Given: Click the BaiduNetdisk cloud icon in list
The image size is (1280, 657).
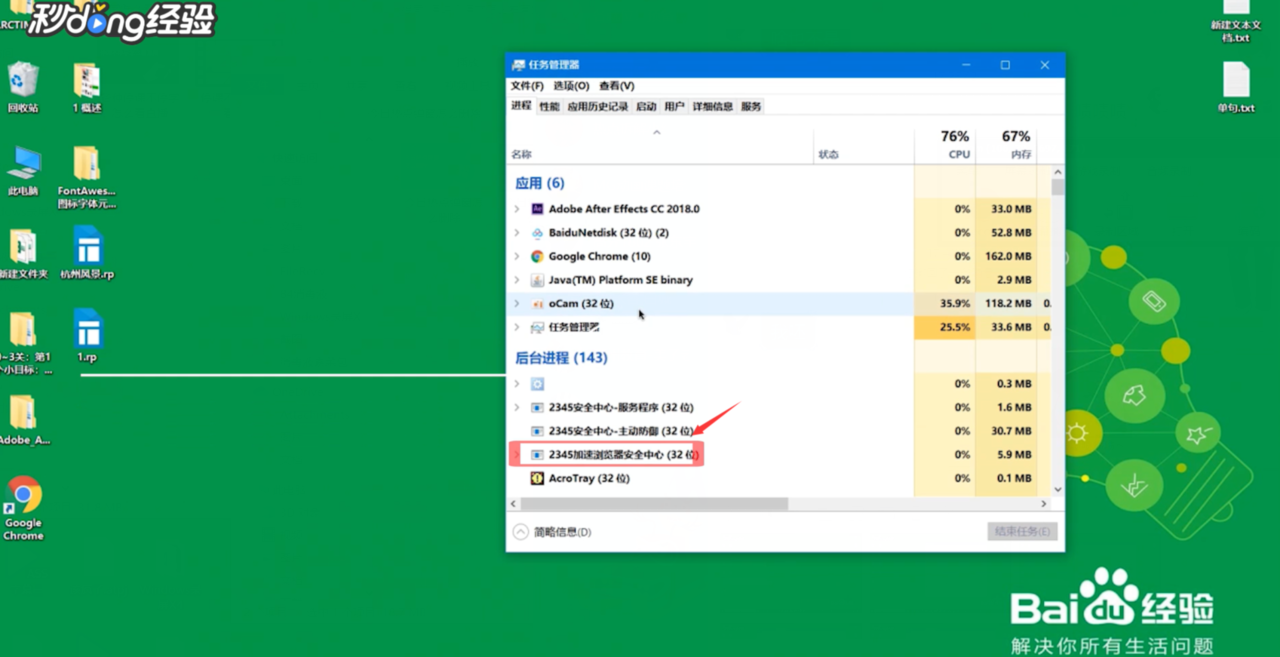Looking at the screenshot, I should 537,233.
